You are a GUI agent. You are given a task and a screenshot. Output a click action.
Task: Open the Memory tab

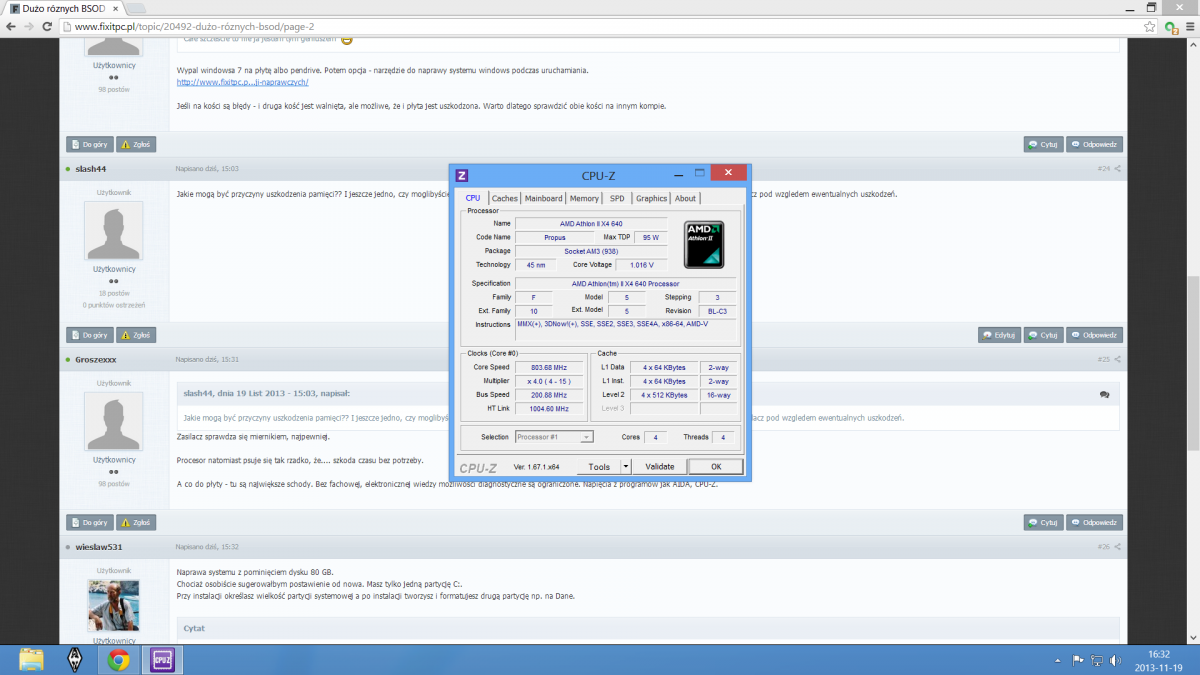(x=585, y=198)
